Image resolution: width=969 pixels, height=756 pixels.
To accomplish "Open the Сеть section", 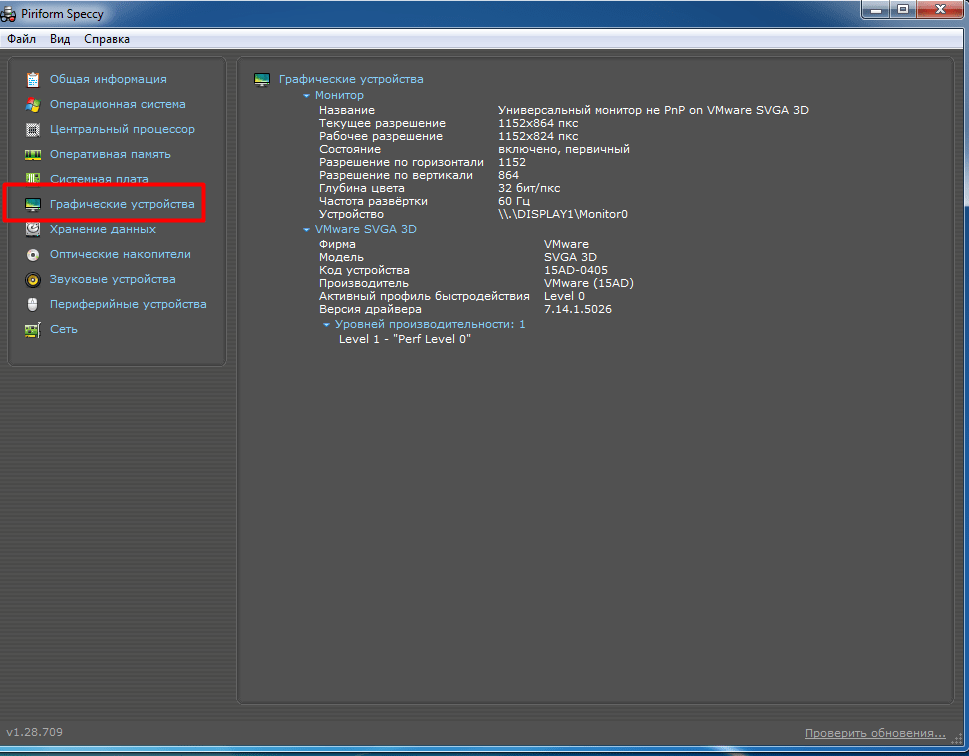I will pos(64,329).
